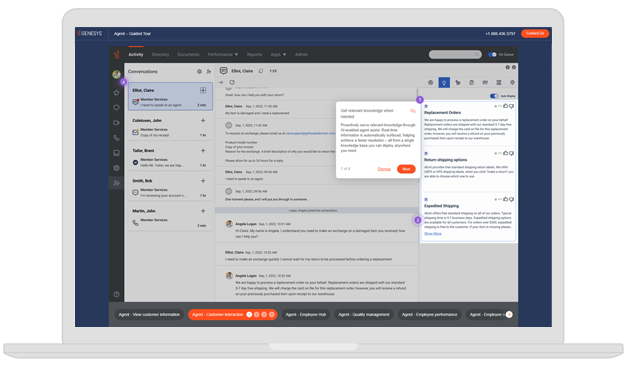This screenshot has height=365, width=626.
Task: Toggle the On Queue switch
Action: click(x=492, y=54)
